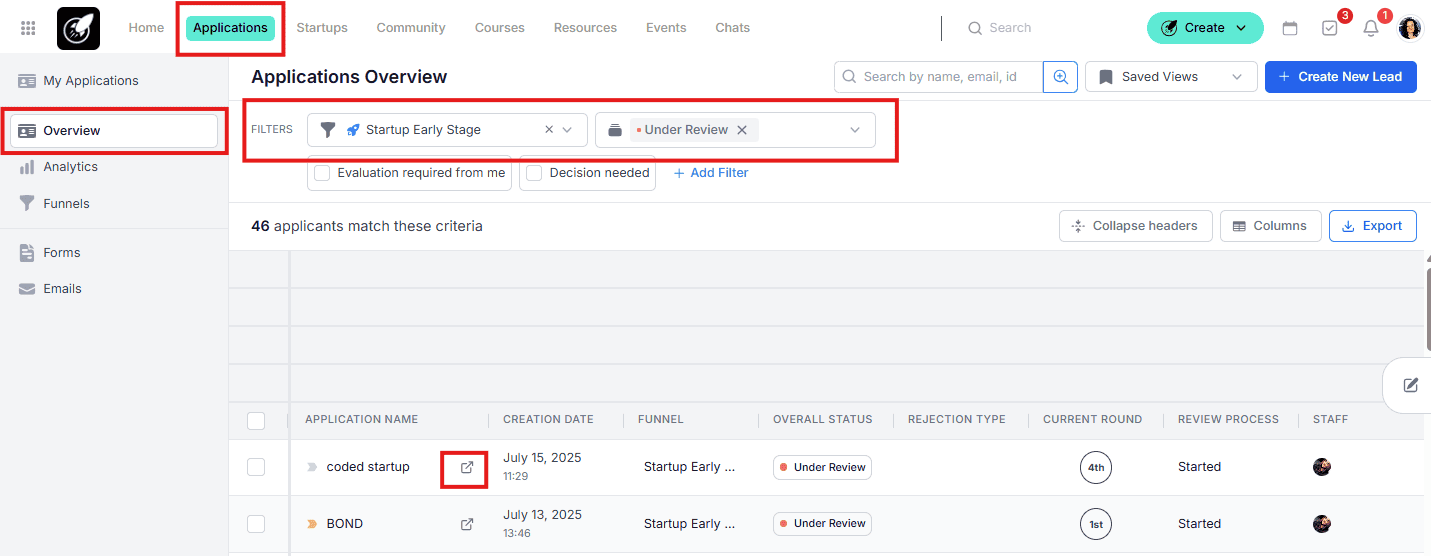
Task: Enable Evaluation required from me checkbox
Action: tap(322, 173)
